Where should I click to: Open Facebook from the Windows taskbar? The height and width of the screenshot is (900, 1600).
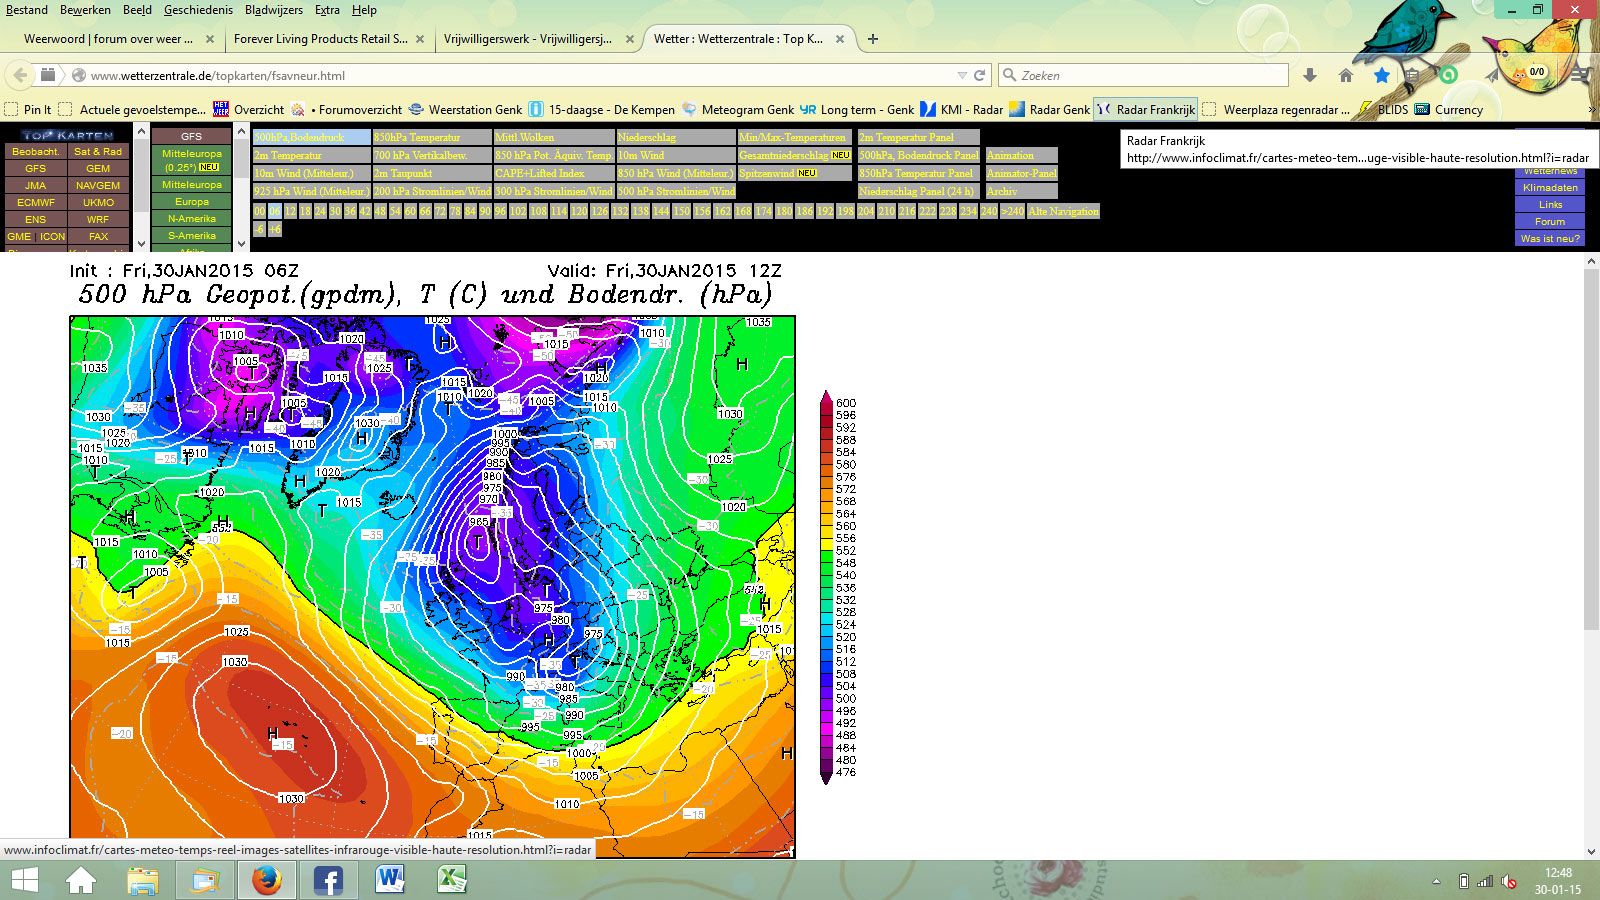328,880
